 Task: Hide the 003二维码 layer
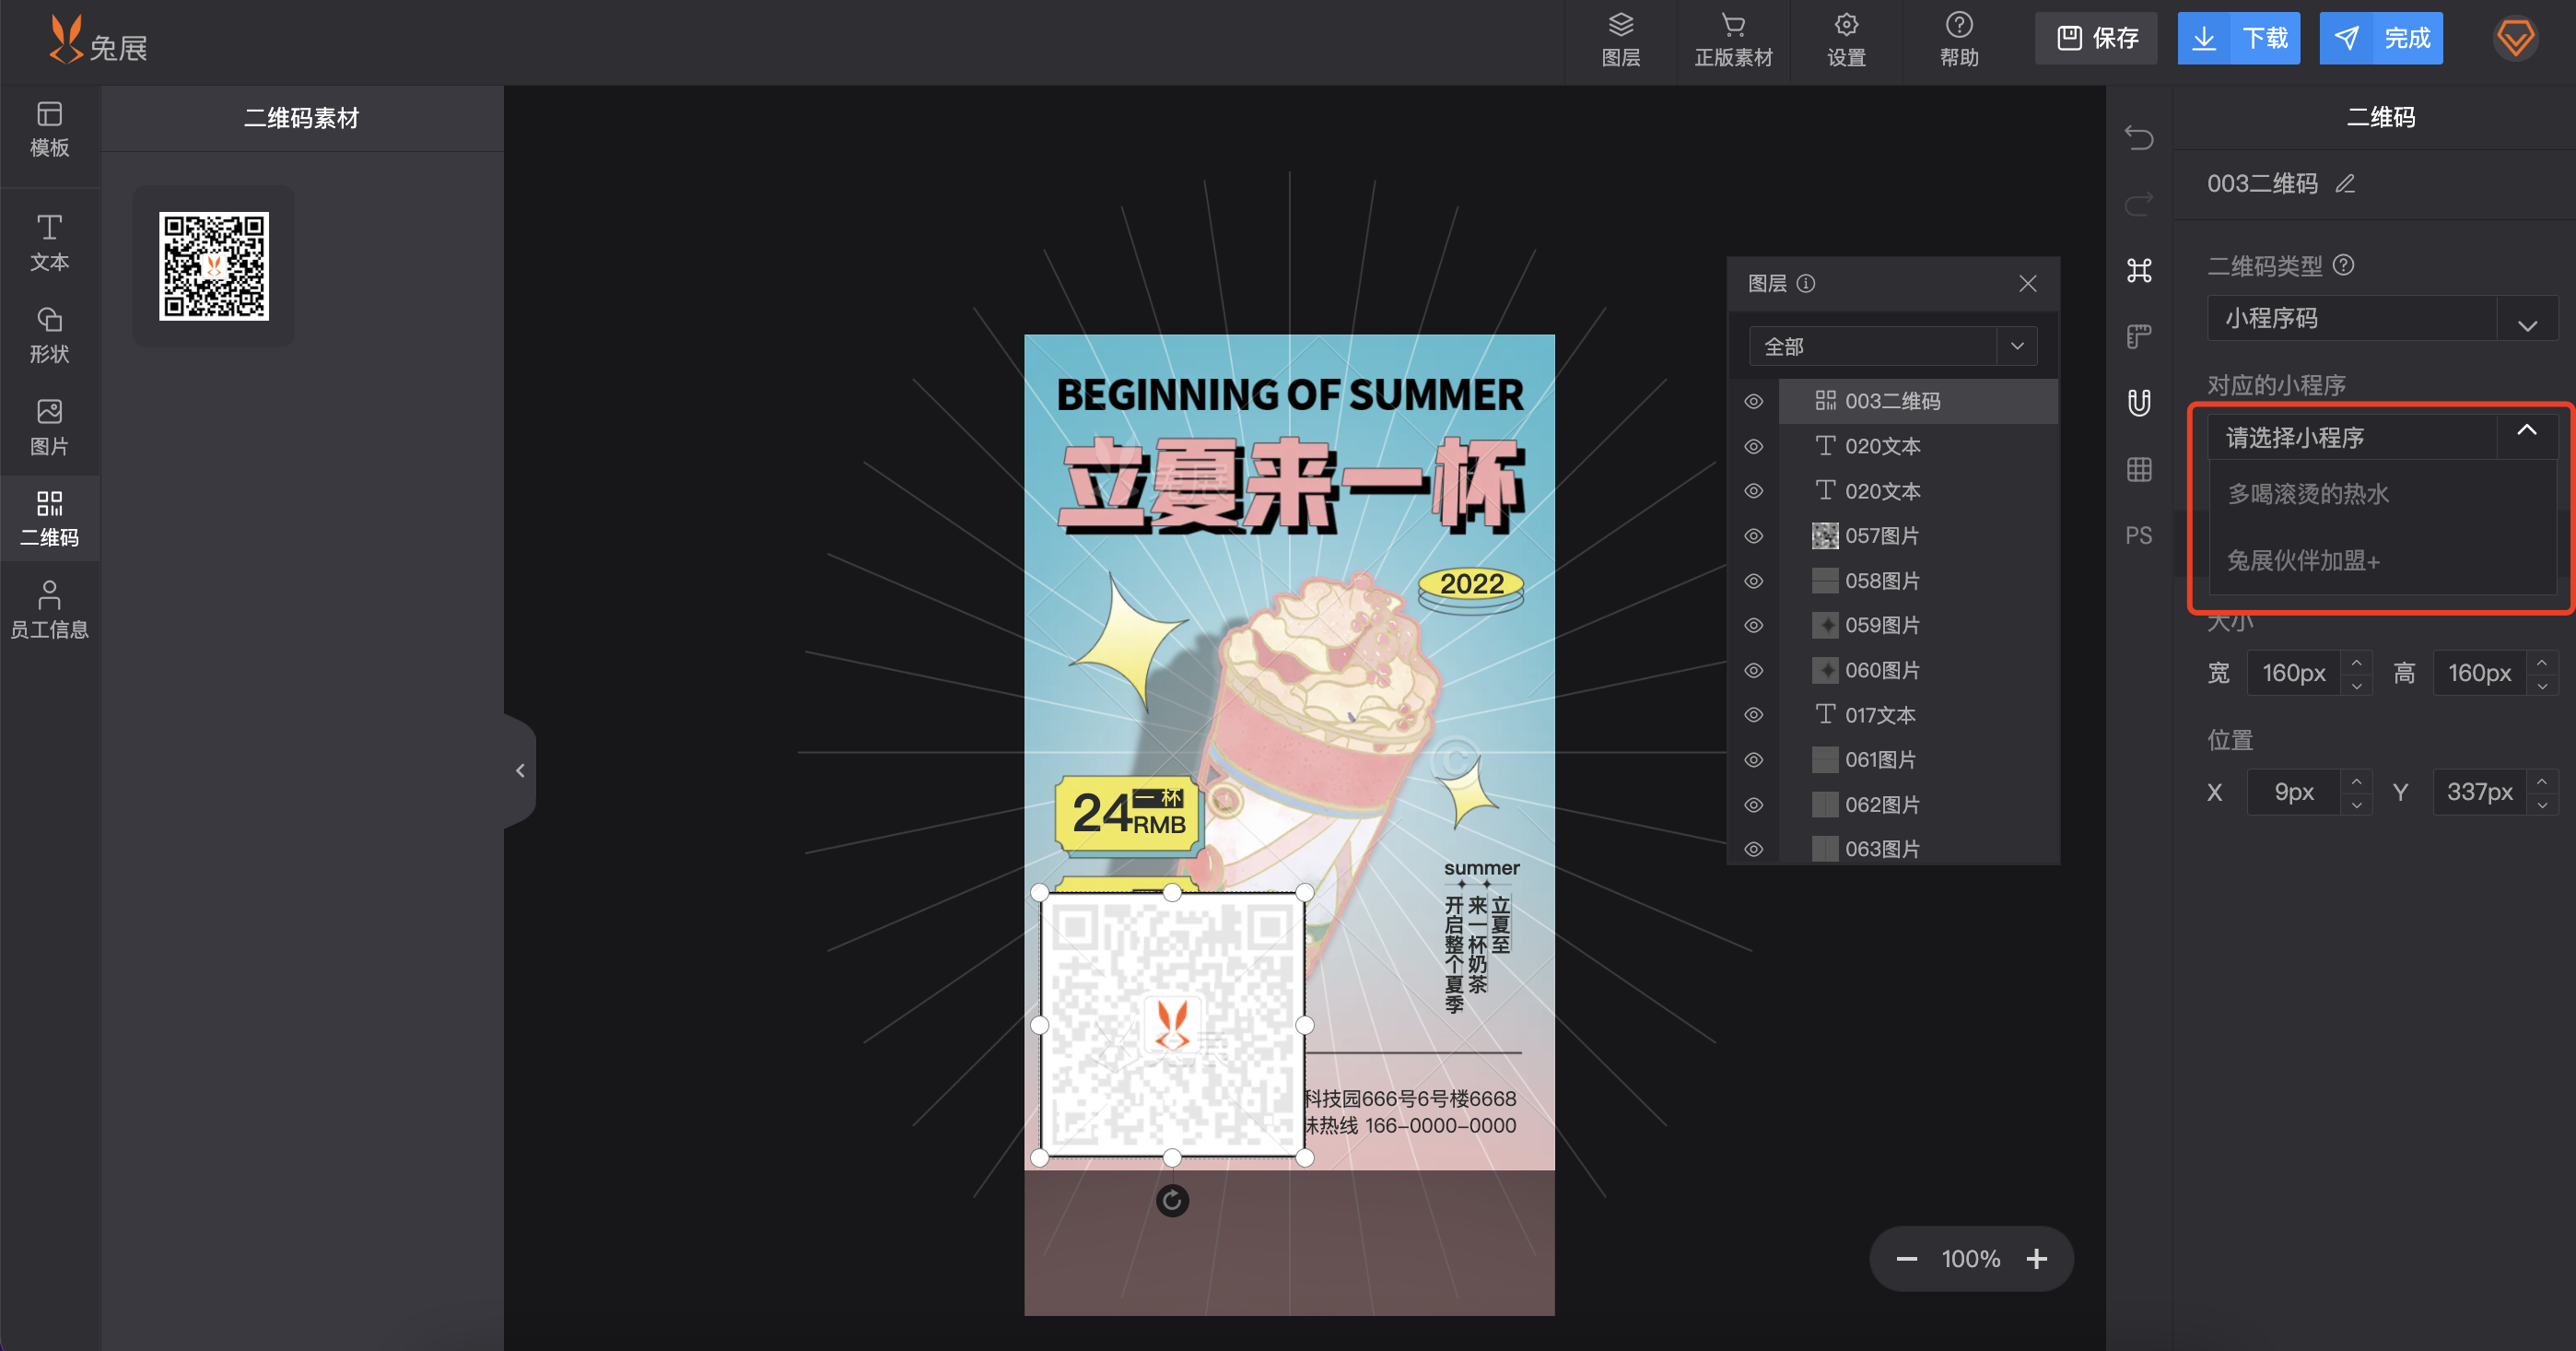pyautogui.click(x=1754, y=401)
